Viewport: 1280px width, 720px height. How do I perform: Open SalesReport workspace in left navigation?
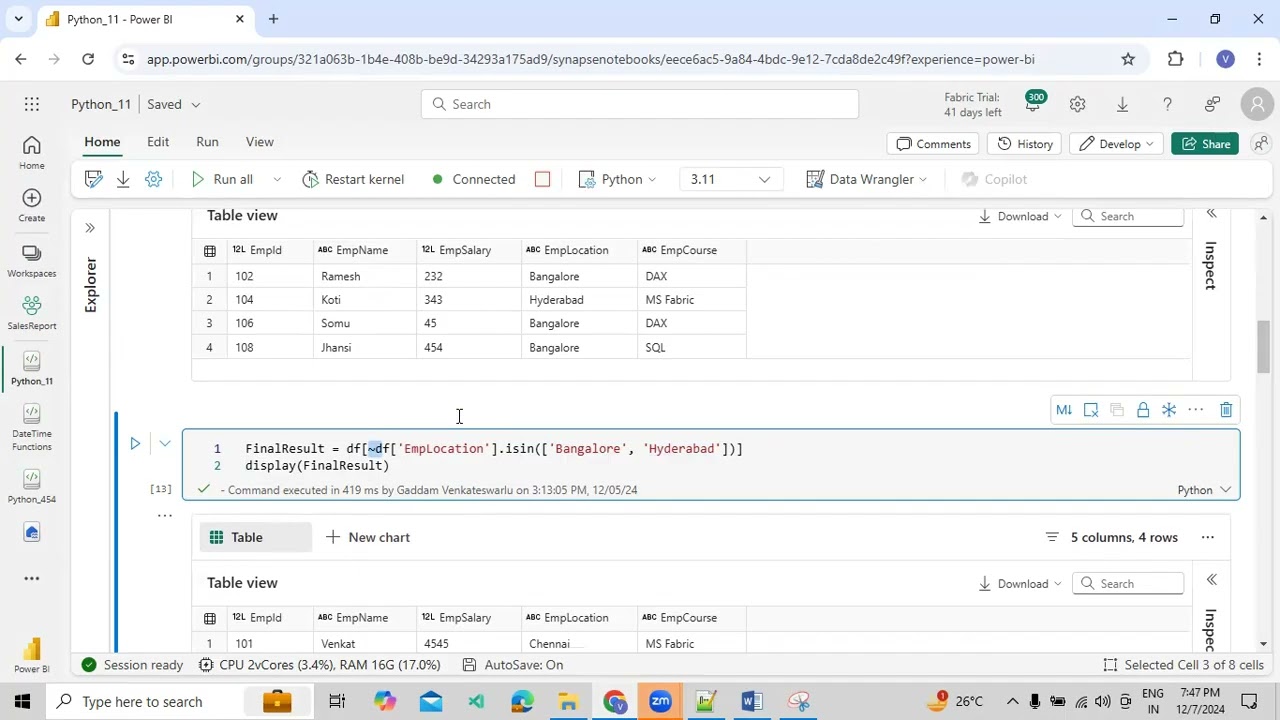(32, 313)
